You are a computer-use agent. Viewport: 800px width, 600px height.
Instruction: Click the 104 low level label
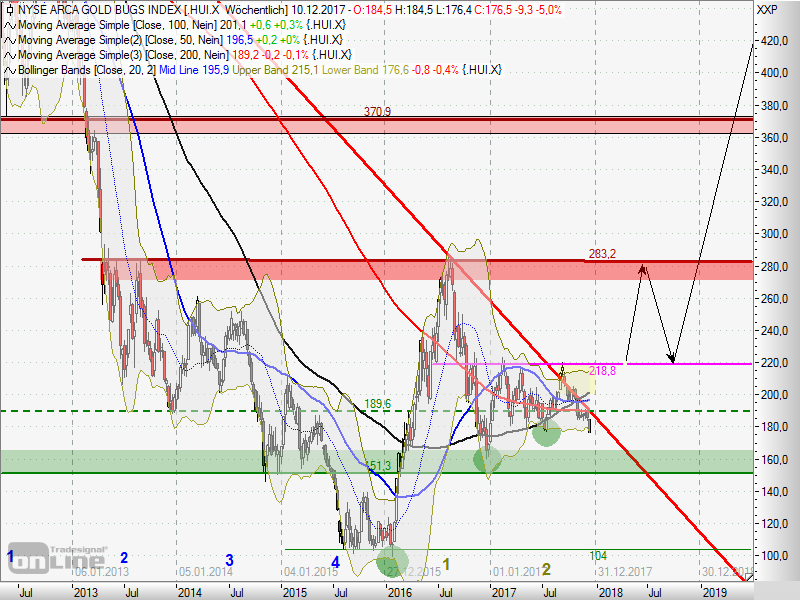click(598, 555)
